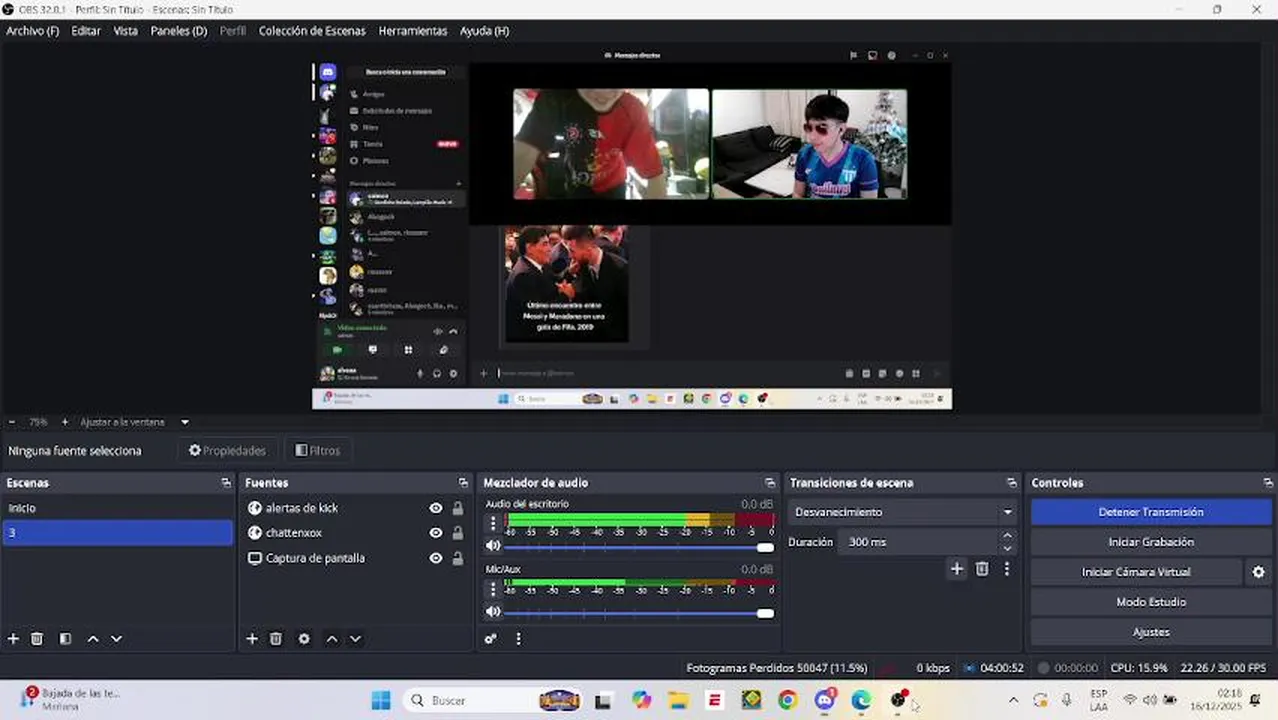Remove selected scene with the Escenas trash icon
Image resolution: width=1278 pixels, height=720 pixels.
coord(37,639)
